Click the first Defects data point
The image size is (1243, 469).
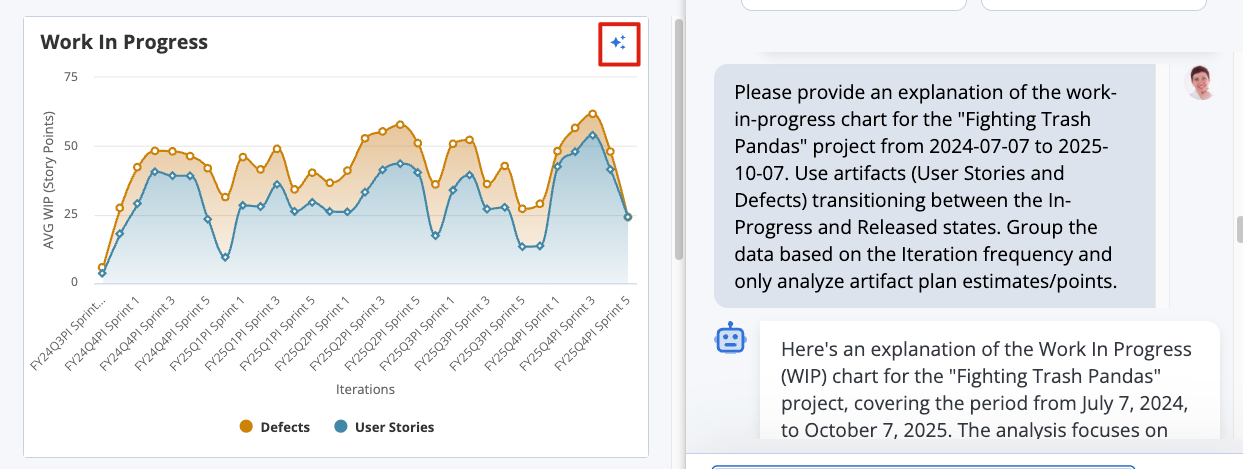click(102, 267)
